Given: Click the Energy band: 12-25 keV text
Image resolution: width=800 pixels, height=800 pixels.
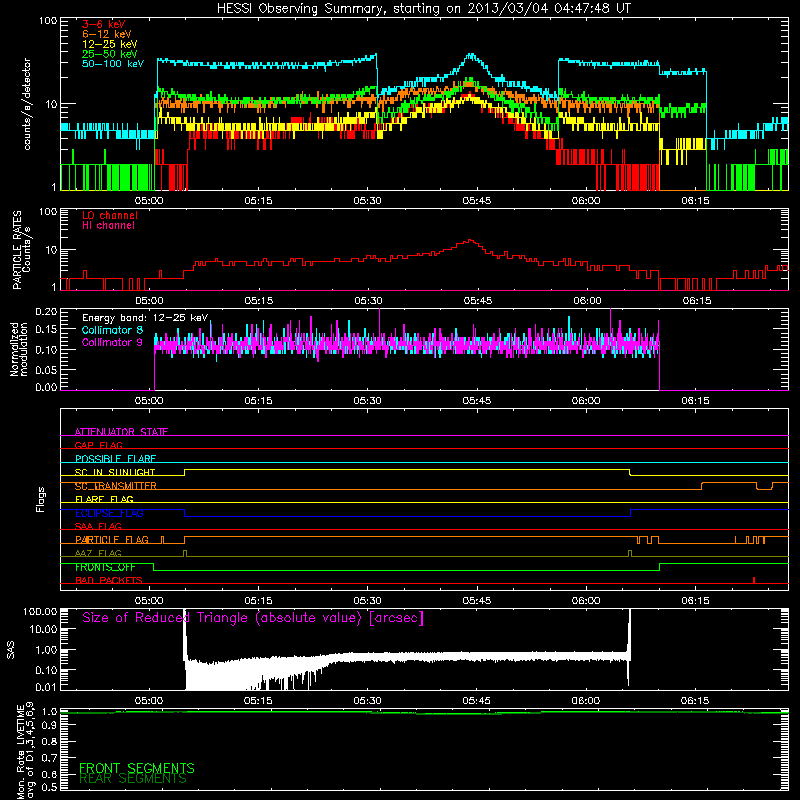Looking at the screenshot, I should [x=145, y=318].
